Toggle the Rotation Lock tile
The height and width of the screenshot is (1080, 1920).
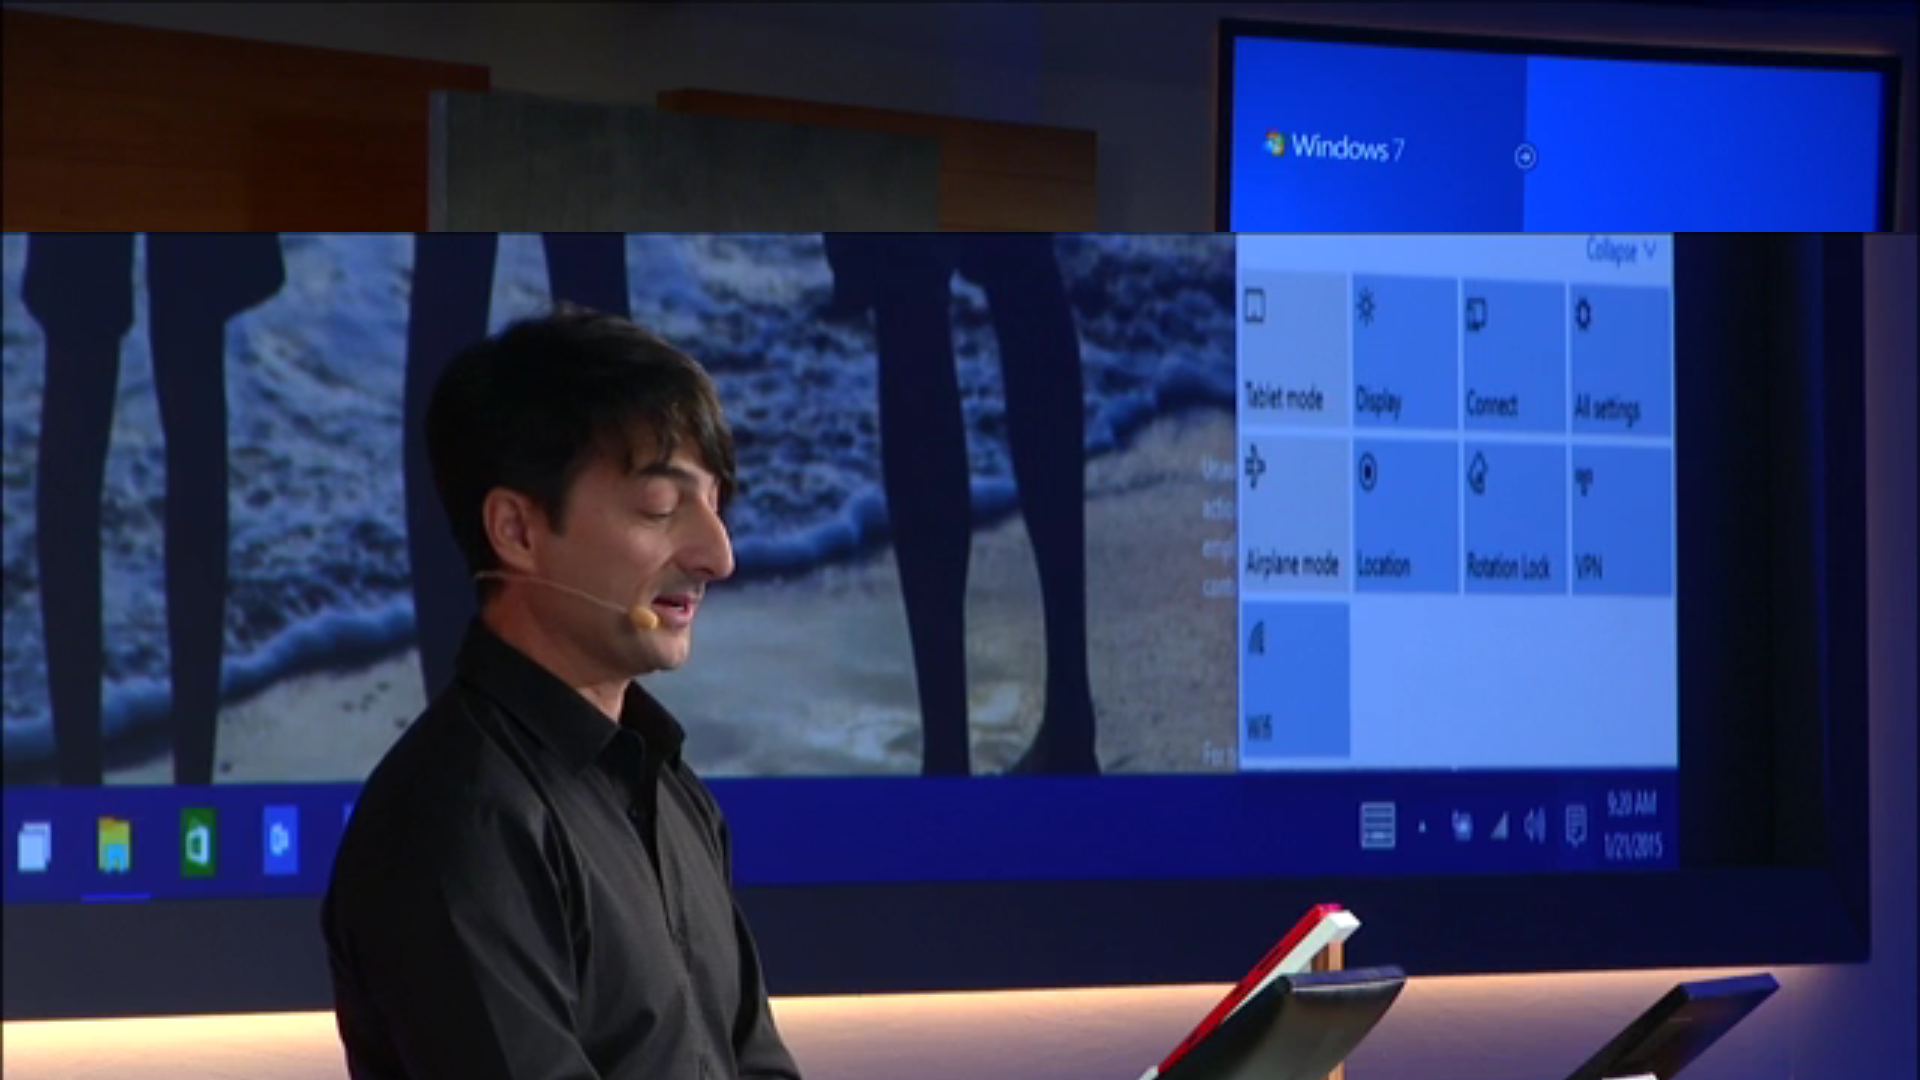[x=1513, y=519]
